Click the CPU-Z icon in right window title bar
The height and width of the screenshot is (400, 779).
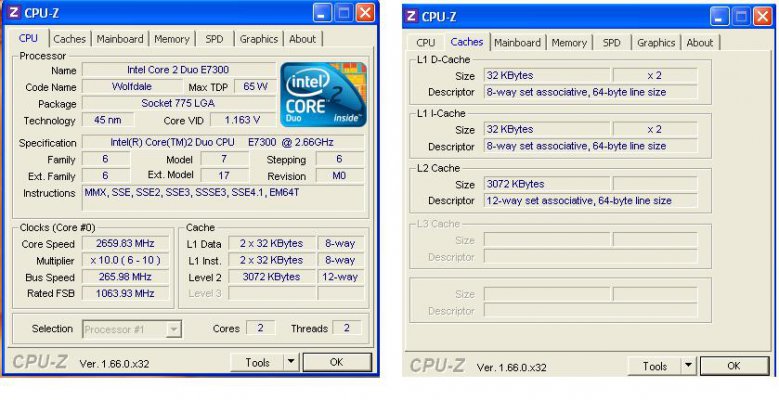[411, 16]
